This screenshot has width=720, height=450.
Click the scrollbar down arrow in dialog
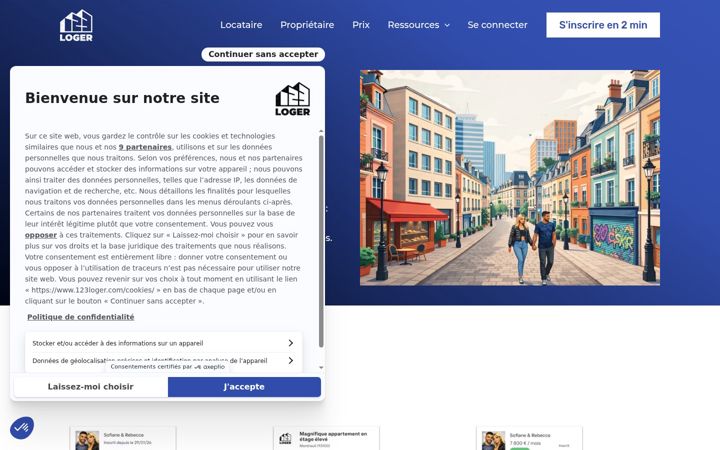[321, 368]
